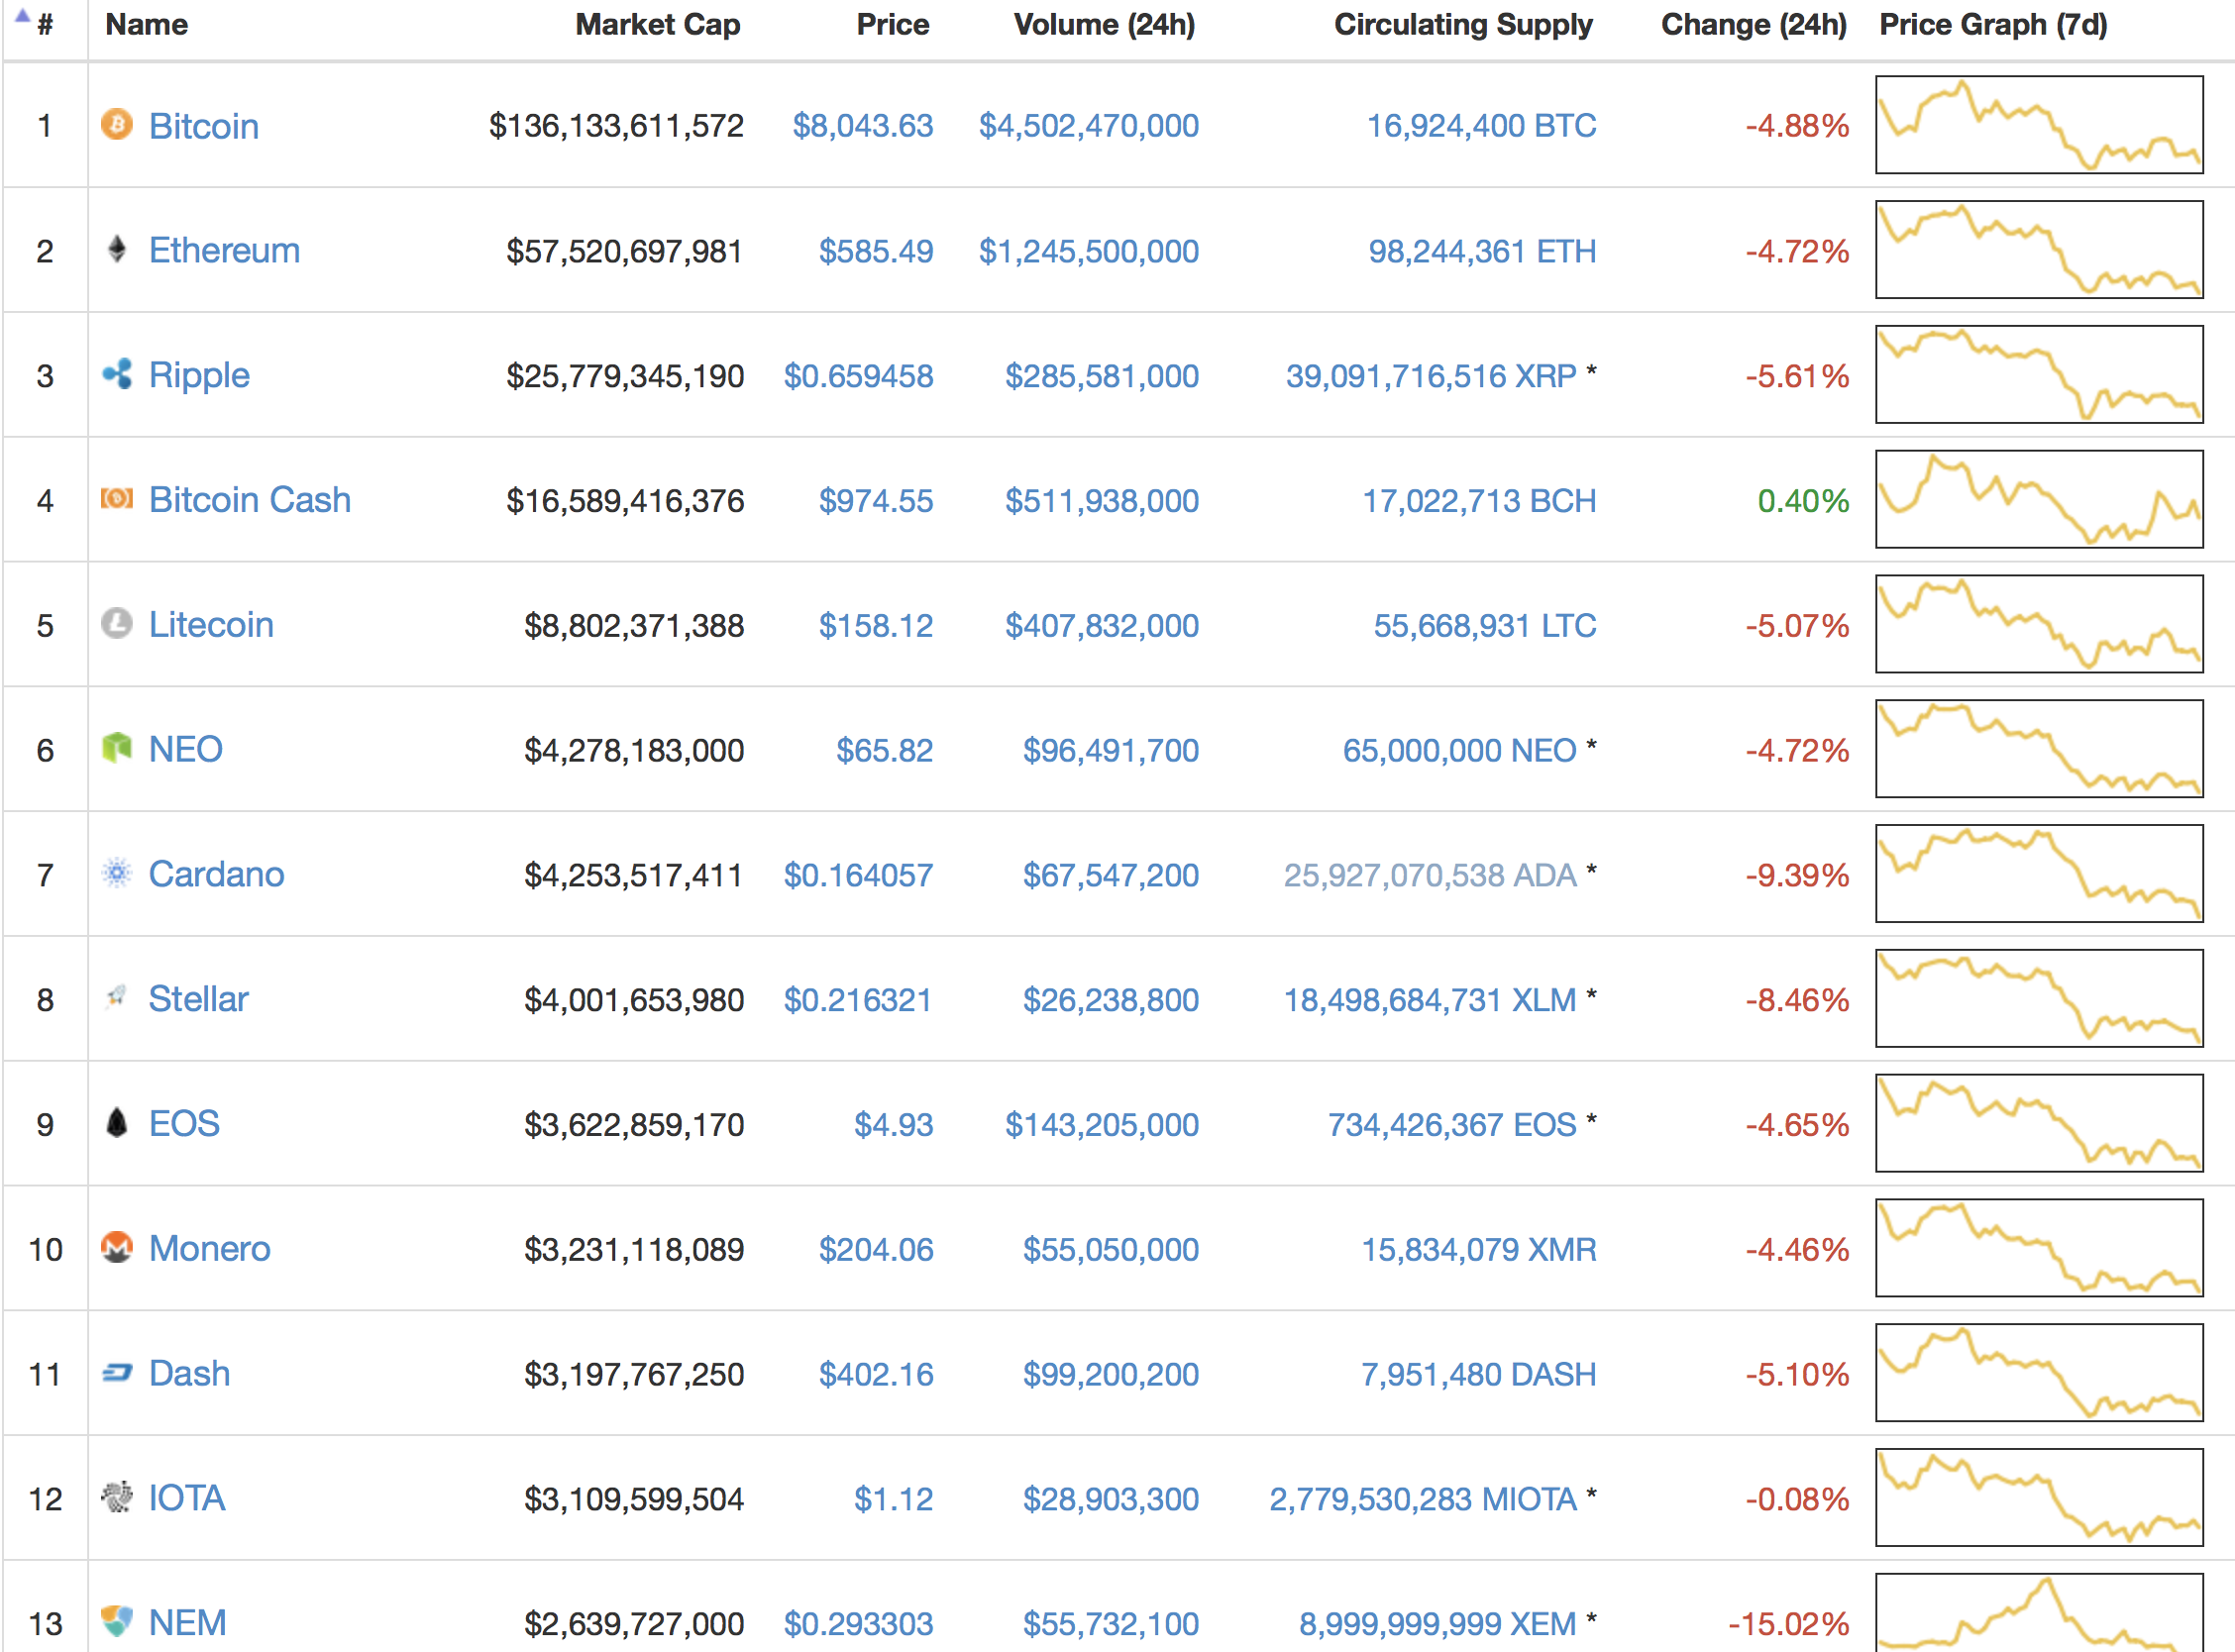Open the Ripple name link
2235x1652 pixels.
tap(199, 375)
